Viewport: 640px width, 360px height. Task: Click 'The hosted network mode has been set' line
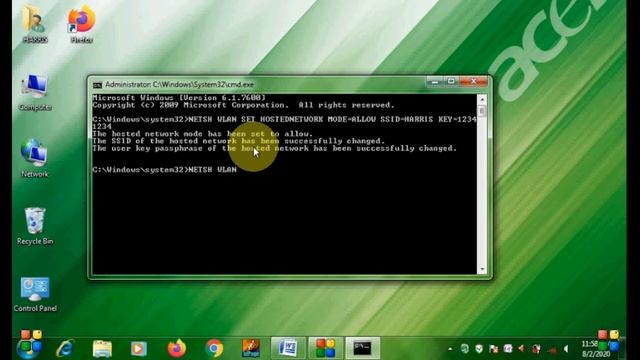coord(202,134)
